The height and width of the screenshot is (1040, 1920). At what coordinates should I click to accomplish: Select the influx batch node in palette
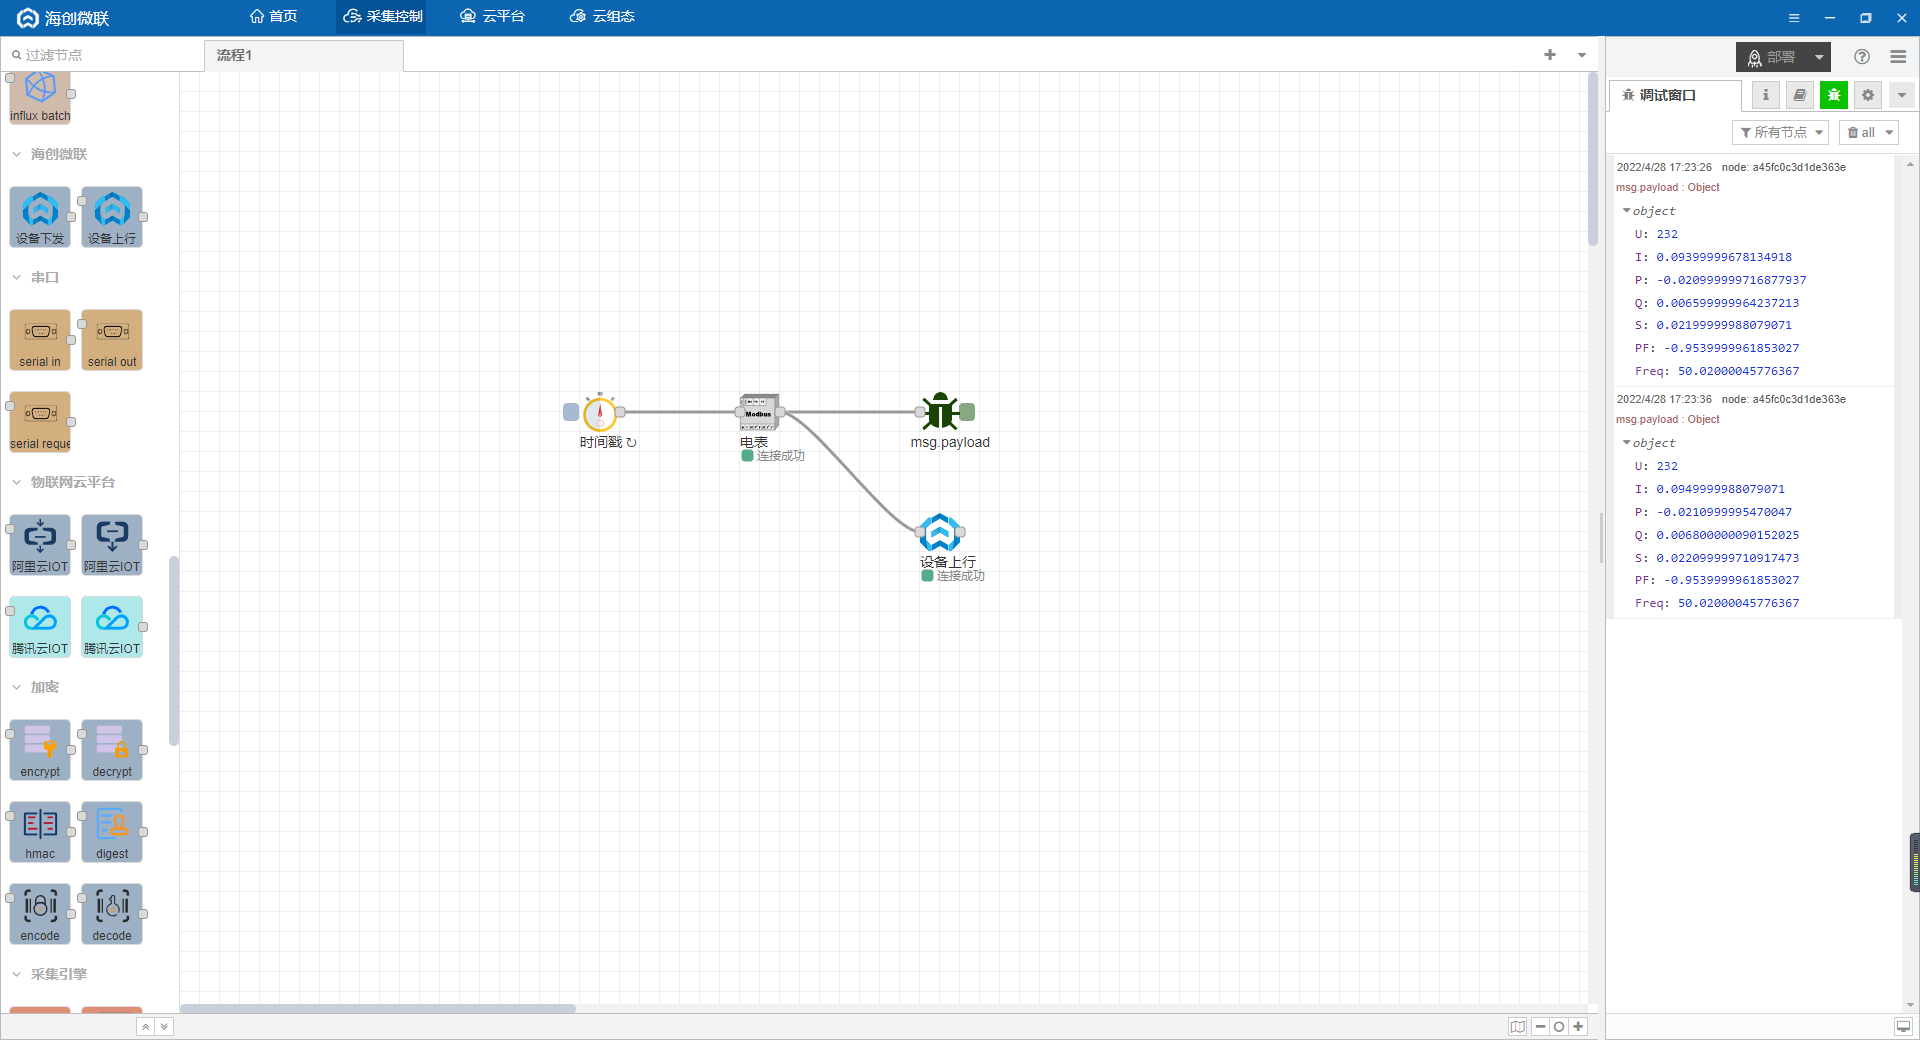[x=40, y=98]
